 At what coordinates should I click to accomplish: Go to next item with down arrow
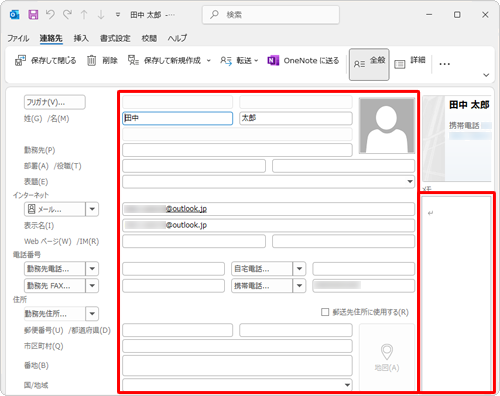(101, 15)
